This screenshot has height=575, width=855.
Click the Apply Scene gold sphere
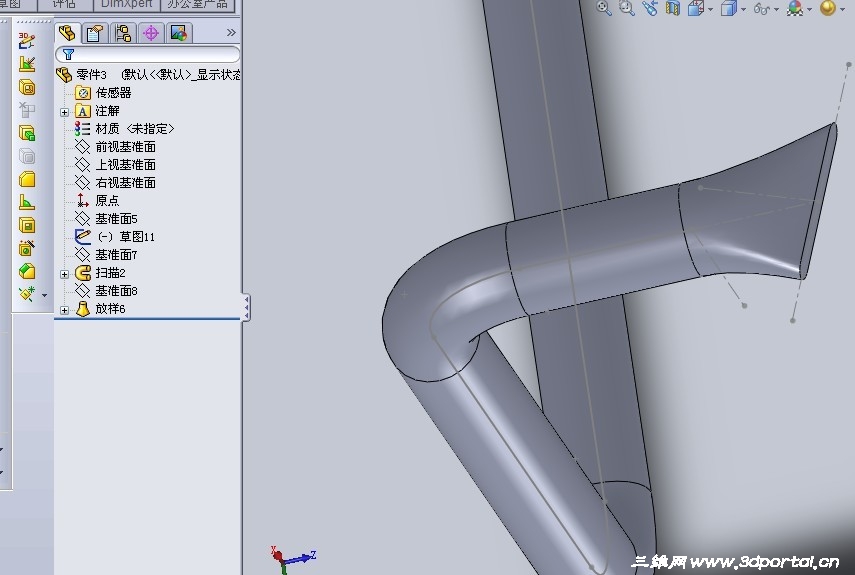click(x=828, y=8)
